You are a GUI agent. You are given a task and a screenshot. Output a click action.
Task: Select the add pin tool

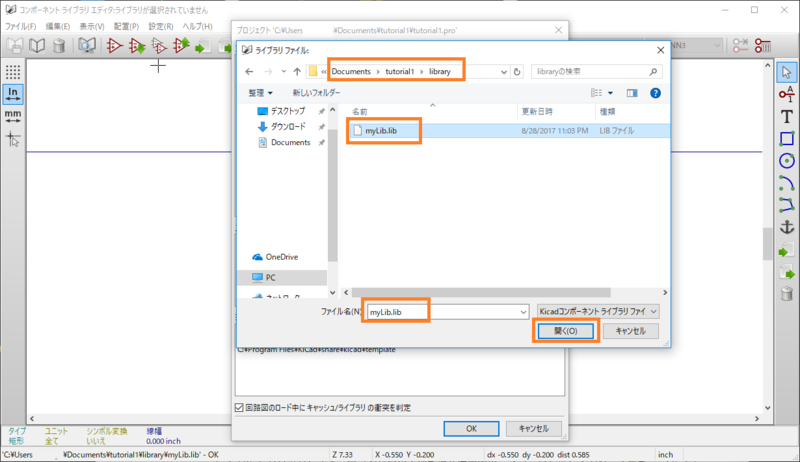pyautogui.click(x=786, y=94)
